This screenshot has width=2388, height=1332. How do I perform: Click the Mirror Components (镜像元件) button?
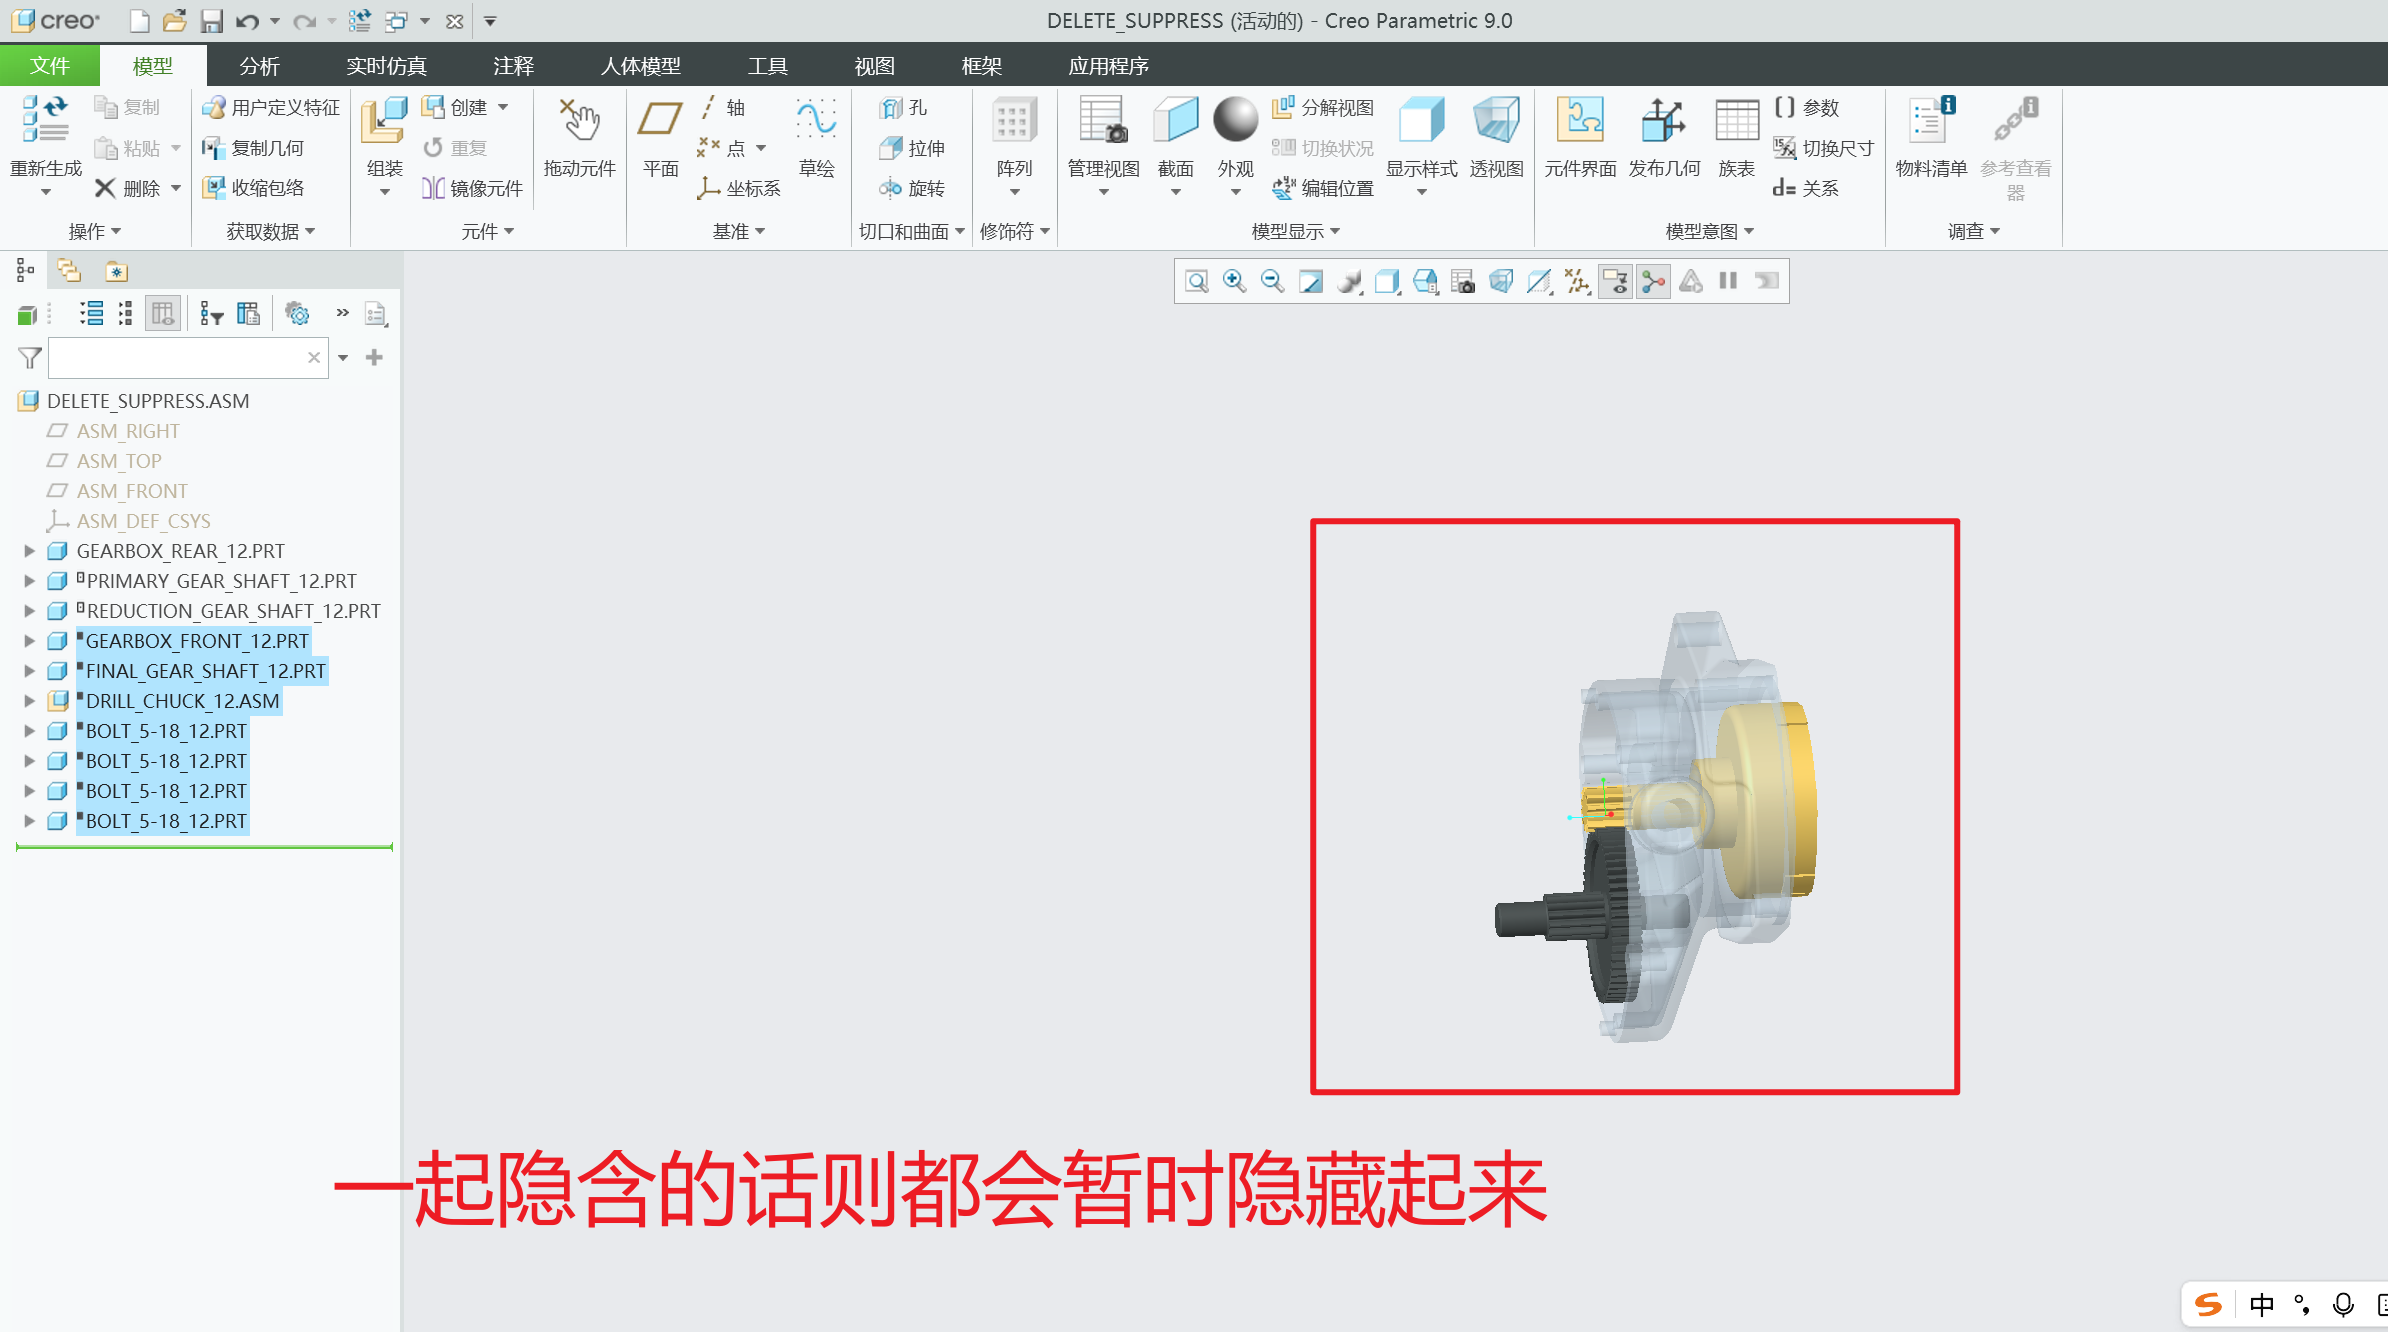(x=473, y=188)
